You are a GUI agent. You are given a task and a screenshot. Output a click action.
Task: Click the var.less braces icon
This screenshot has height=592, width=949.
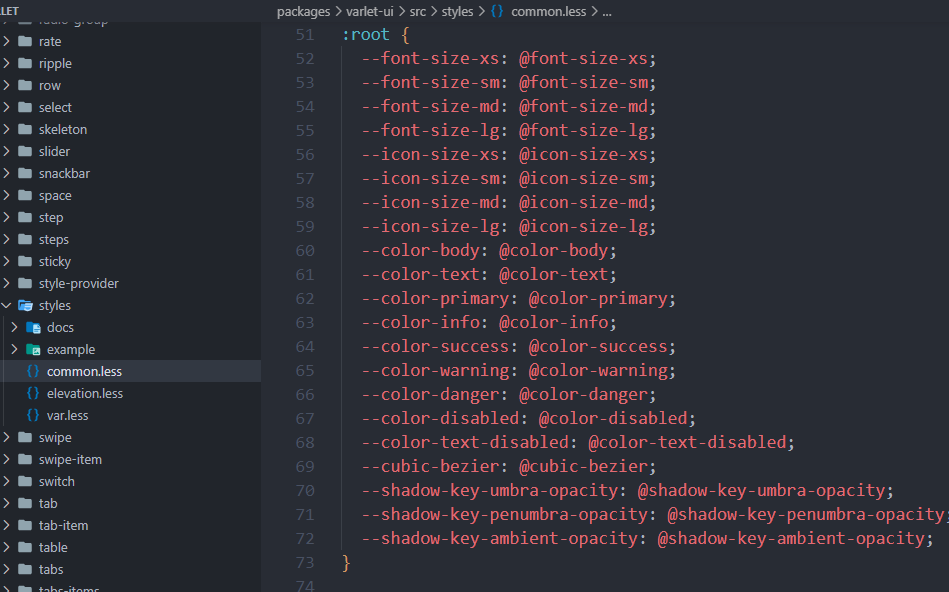click(33, 415)
